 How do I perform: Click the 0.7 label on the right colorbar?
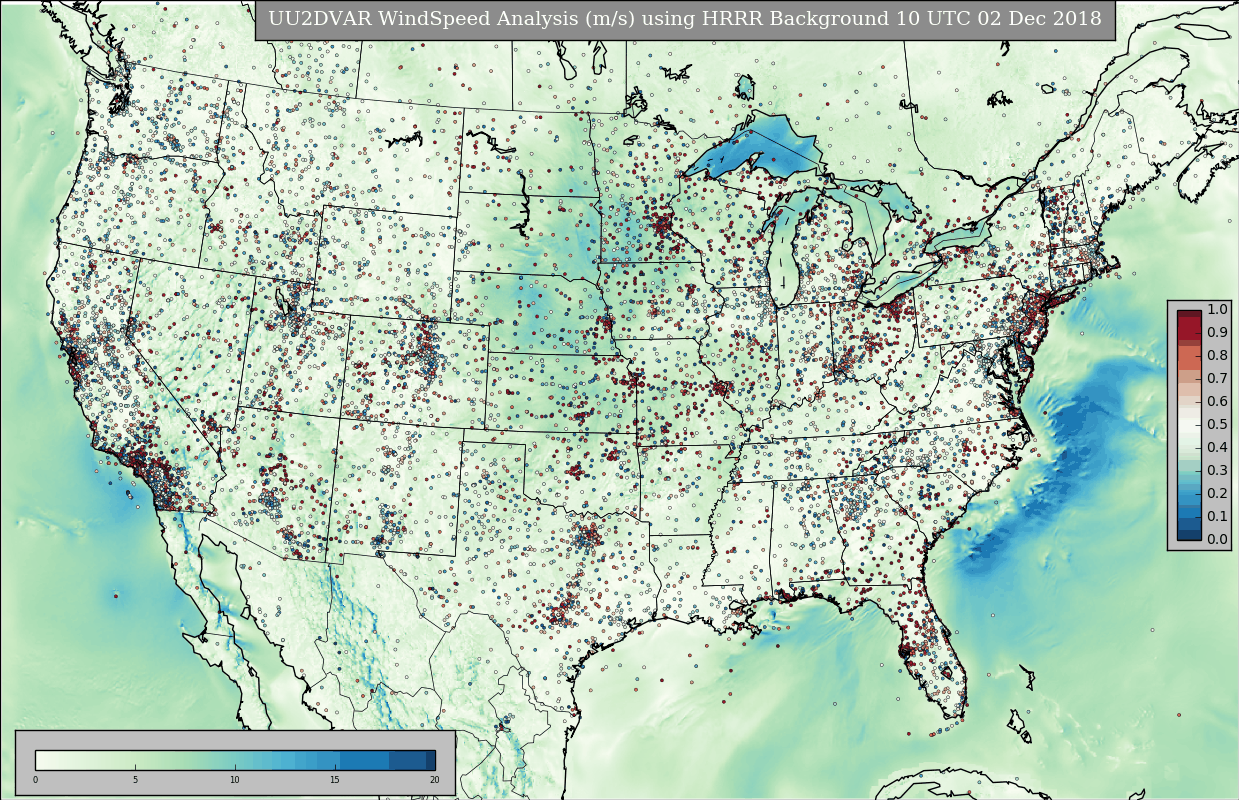(1217, 379)
